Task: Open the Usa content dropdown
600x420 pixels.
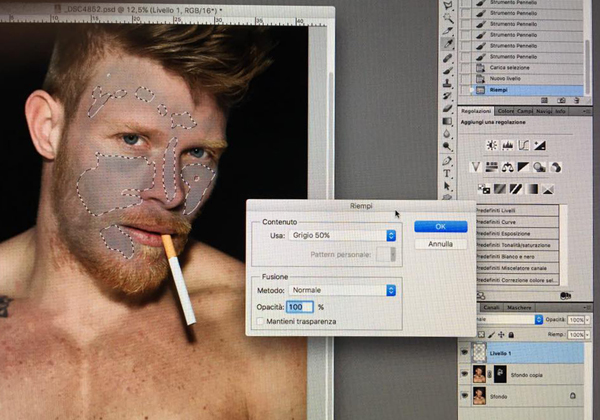Action: (342, 235)
